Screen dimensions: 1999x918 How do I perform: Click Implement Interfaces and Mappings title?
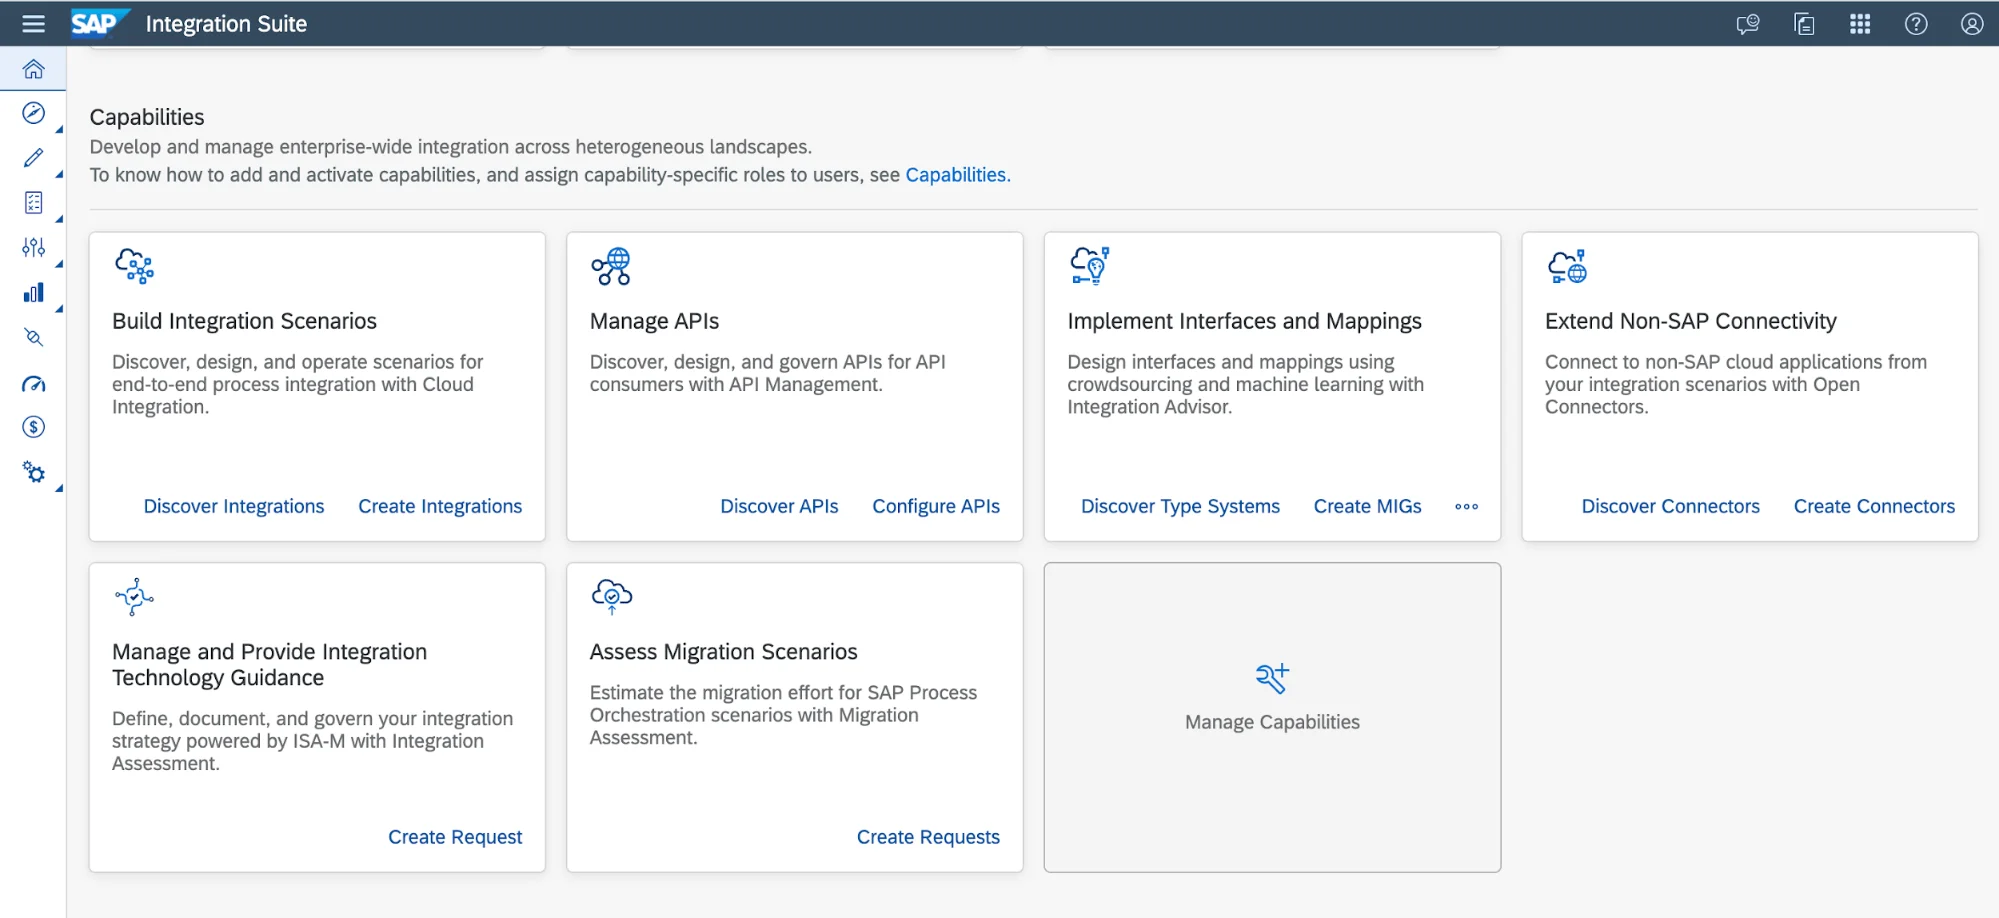[1244, 321]
